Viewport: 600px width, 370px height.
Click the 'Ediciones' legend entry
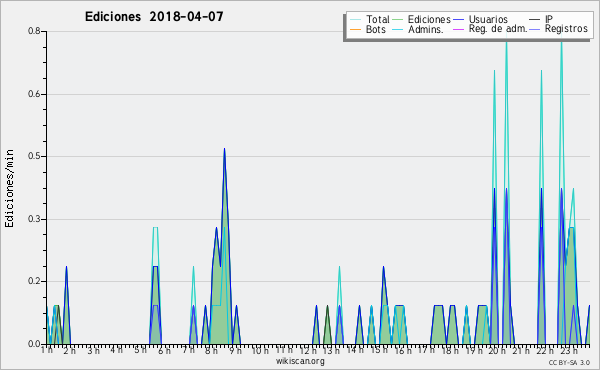click(422, 19)
